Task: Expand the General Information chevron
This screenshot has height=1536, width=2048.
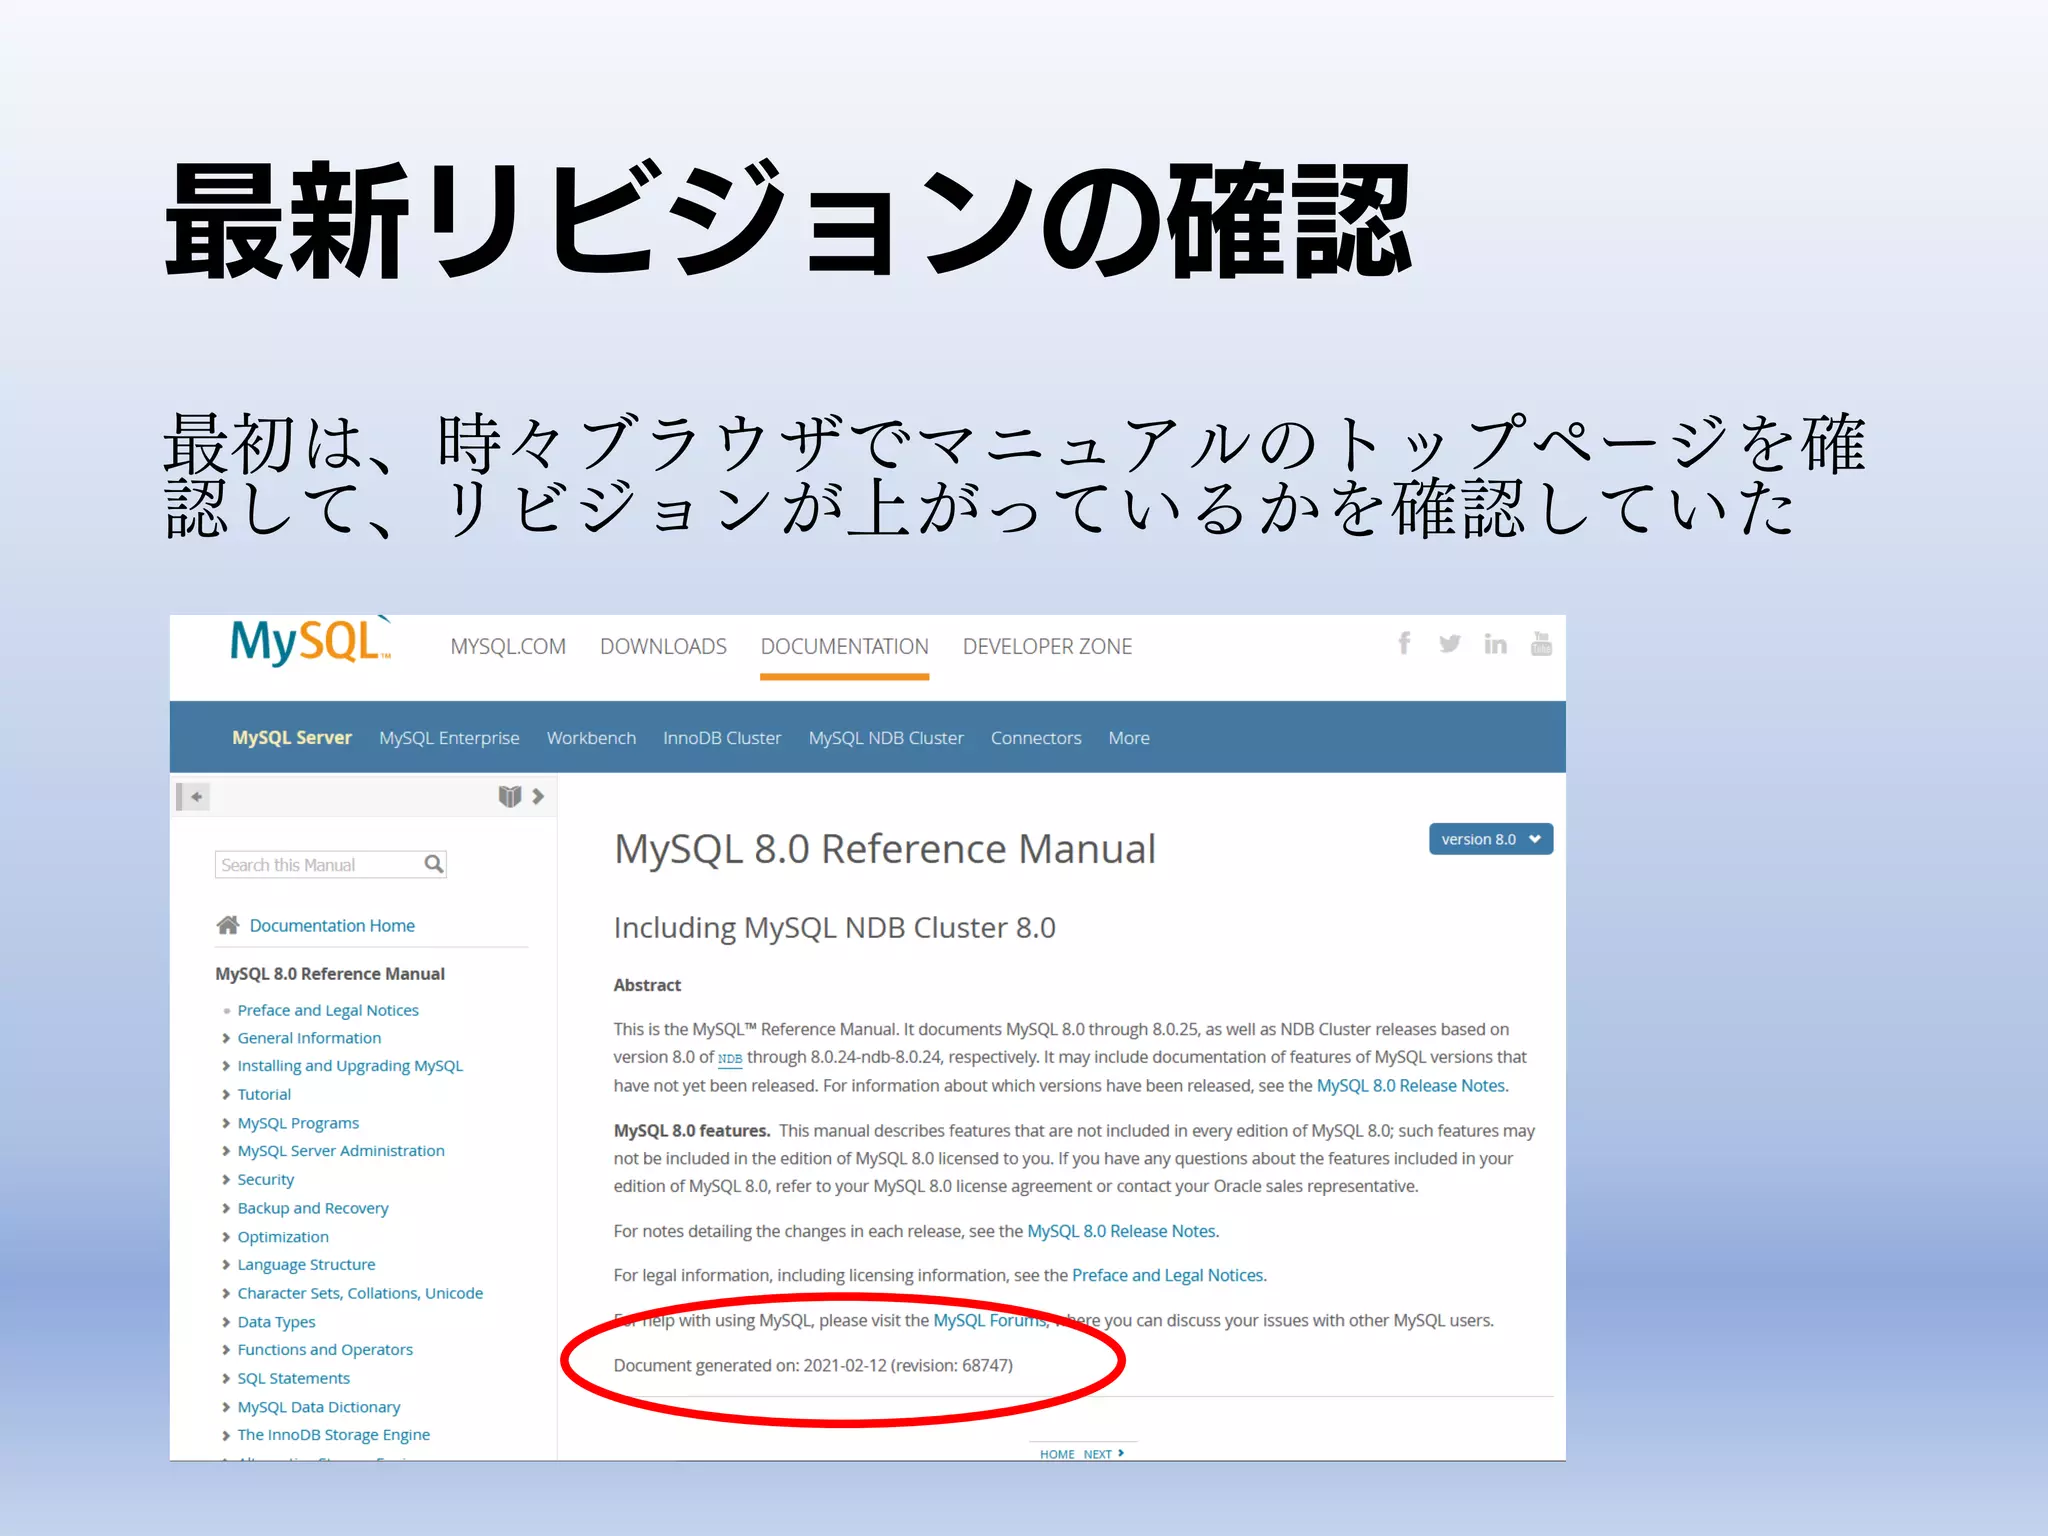Action: (x=226, y=1038)
